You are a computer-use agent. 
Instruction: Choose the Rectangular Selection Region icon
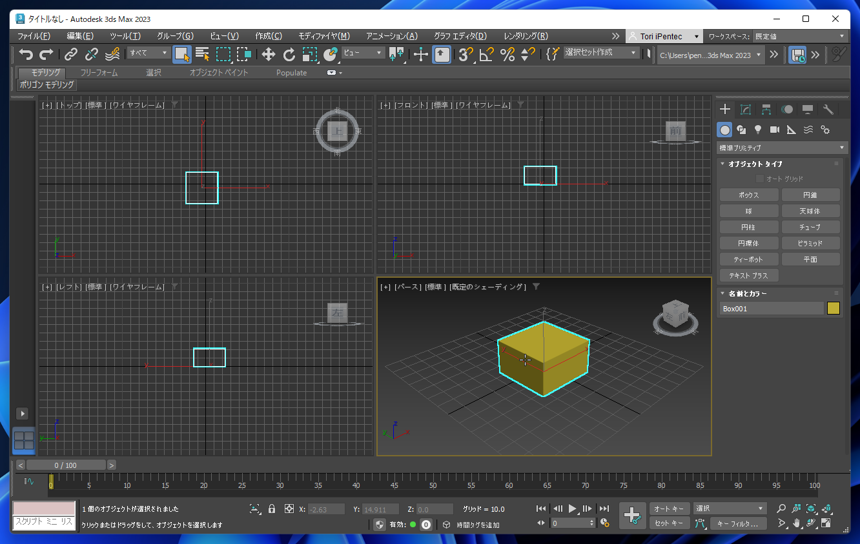click(223, 54)
